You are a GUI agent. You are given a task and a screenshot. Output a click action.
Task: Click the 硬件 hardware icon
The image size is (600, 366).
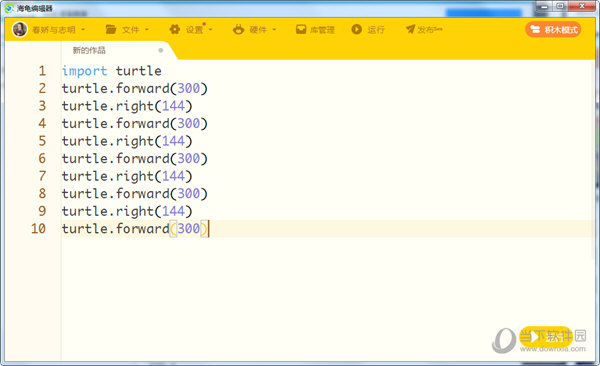[x=238, y=29]
